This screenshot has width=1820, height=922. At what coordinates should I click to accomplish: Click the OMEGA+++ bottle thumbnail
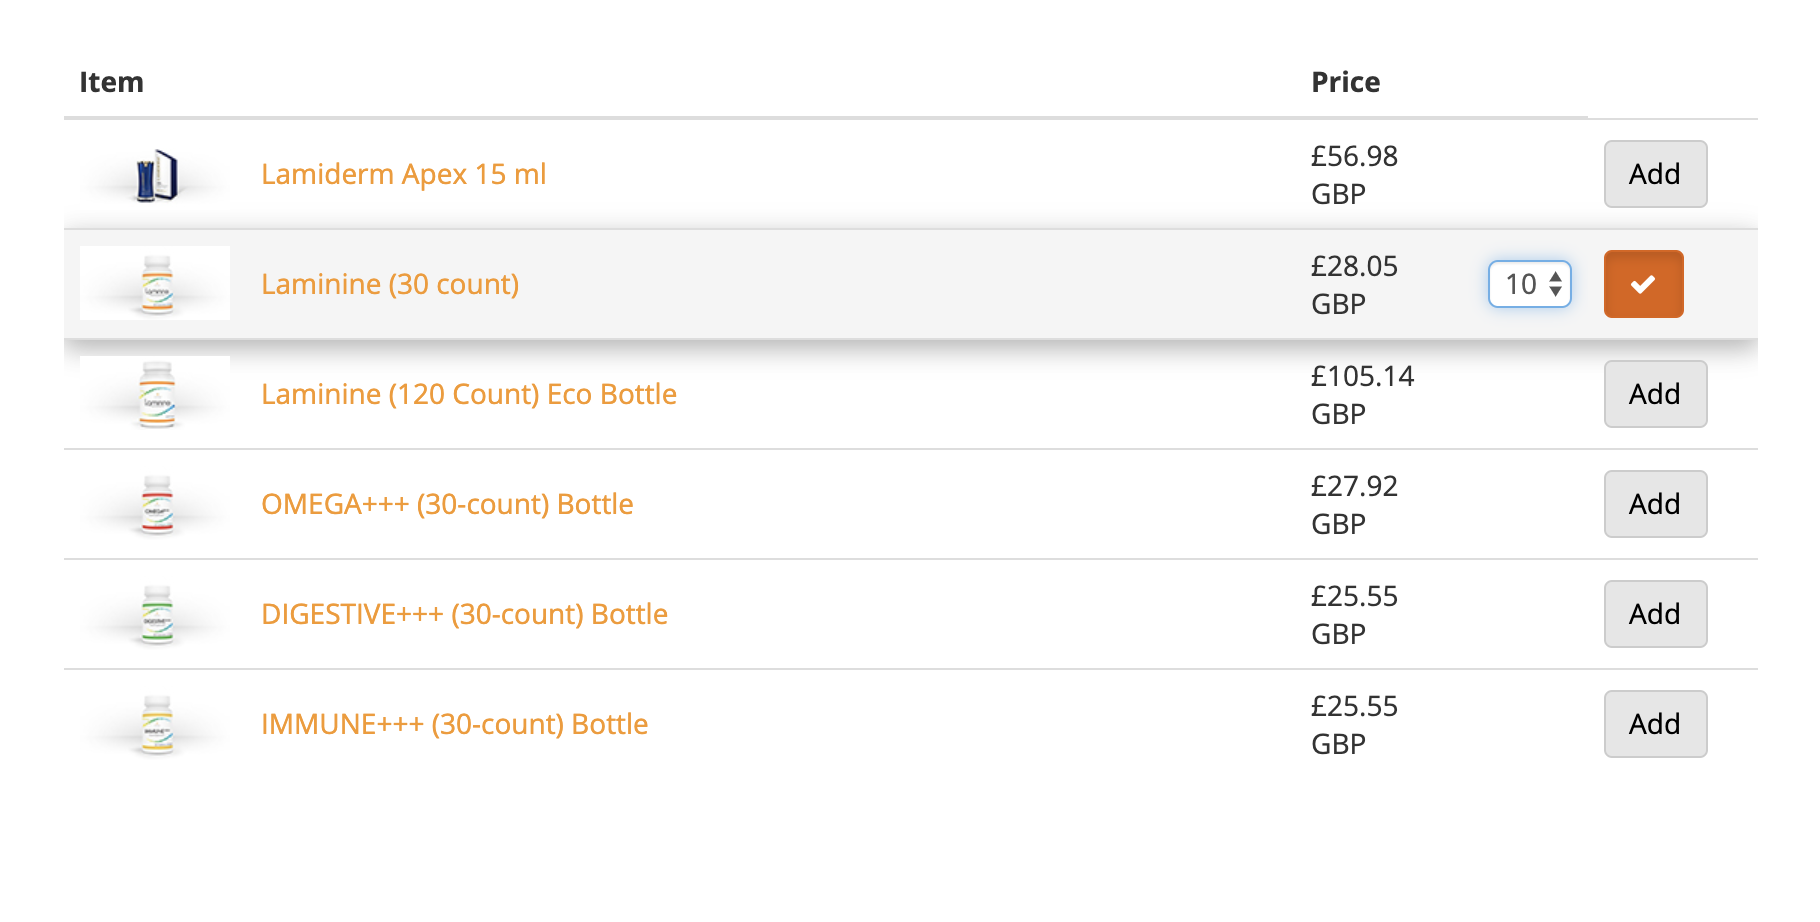pyautogui.click(x=157, y=505)
